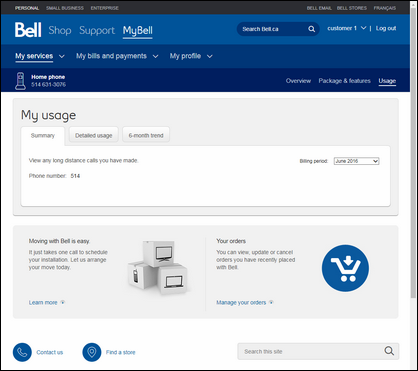Switch to the 6-month trend tab
Viewport: 418px width, 371px height.
pyautogui.click(x=146, y=135)
